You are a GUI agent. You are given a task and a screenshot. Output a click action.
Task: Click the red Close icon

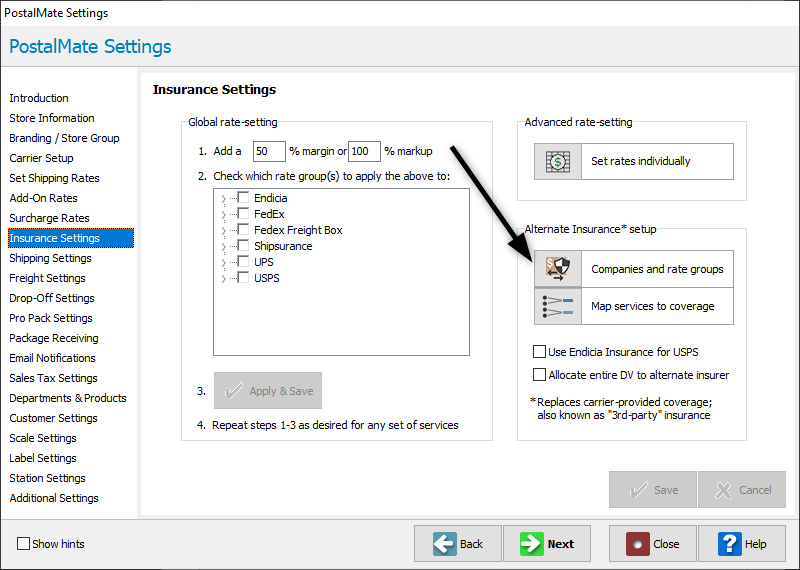(638, 544)
